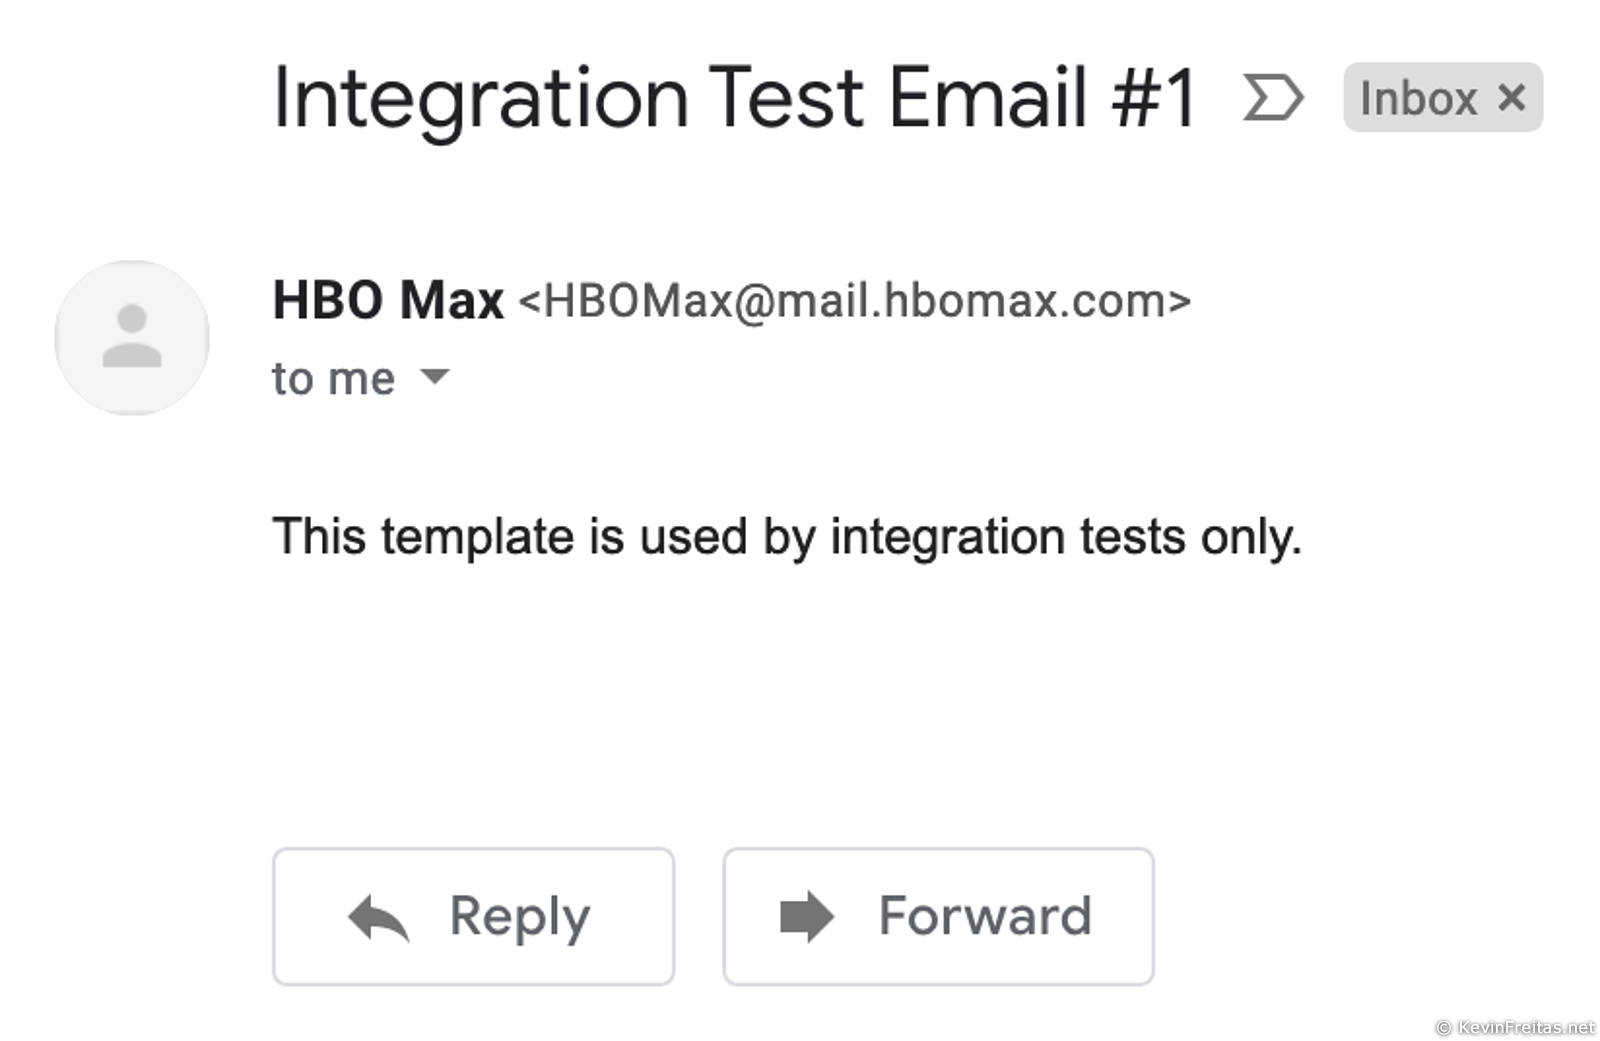Click the Reply button label
This screenshot has height=1041, width=1600.
coord(520,916)
